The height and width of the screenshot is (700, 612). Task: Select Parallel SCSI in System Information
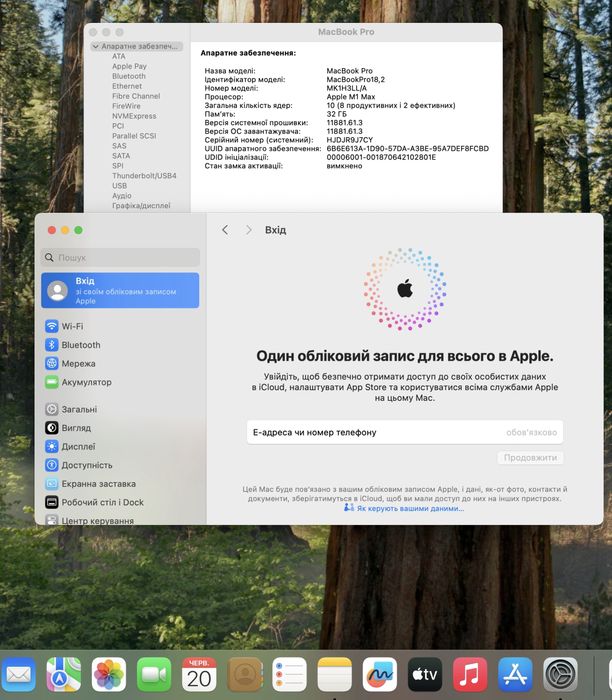coord(134,136)
